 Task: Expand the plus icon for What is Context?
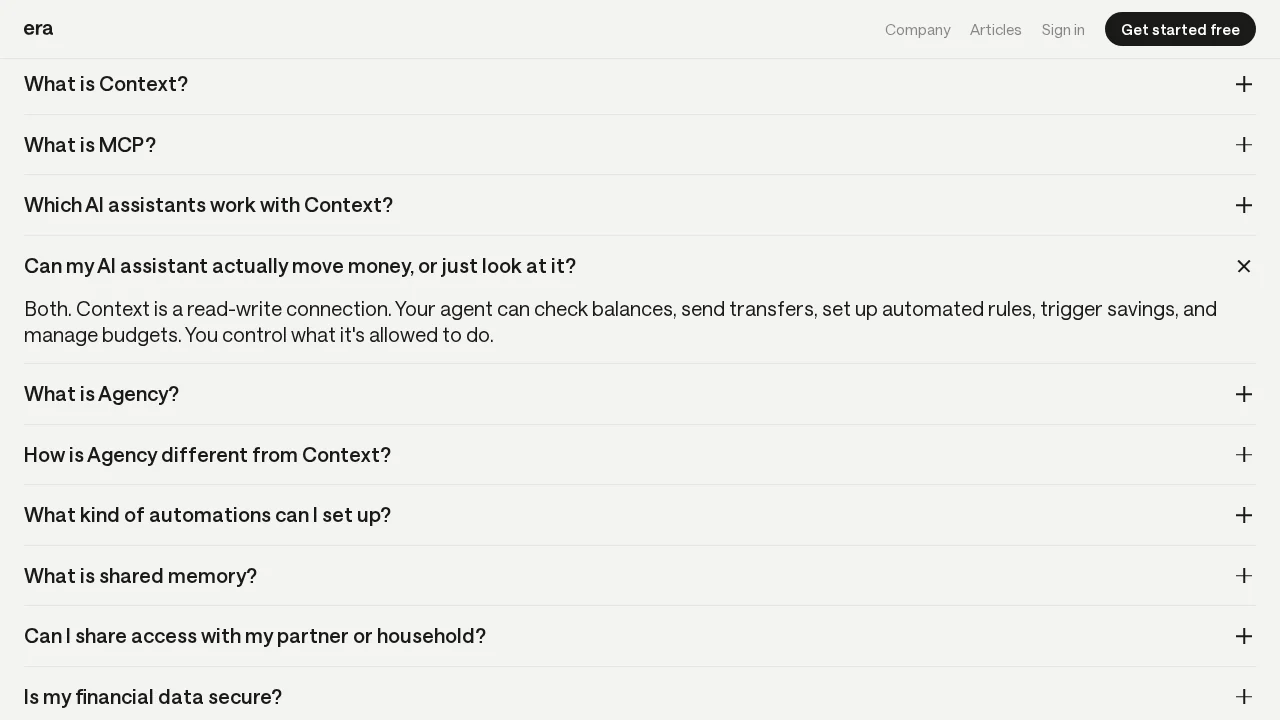[1243, 84]
